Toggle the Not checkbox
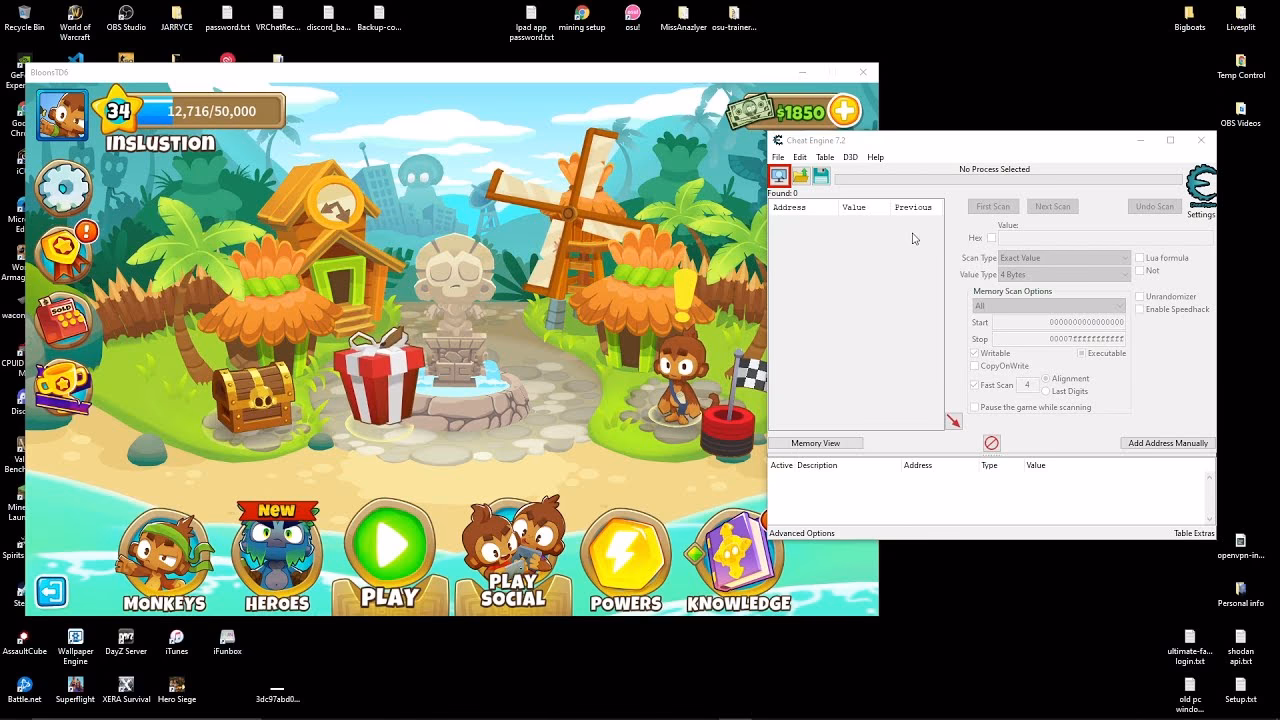 [x=1139, y=271]
